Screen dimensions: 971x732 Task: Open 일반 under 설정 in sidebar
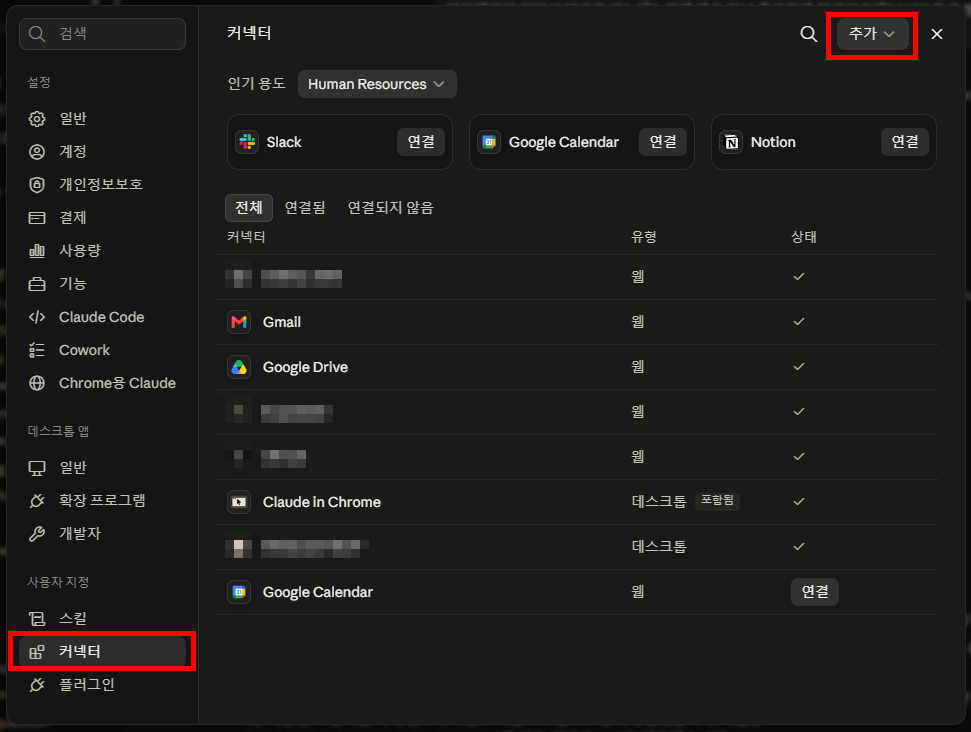pyautogui.click(x=102, y=118)
